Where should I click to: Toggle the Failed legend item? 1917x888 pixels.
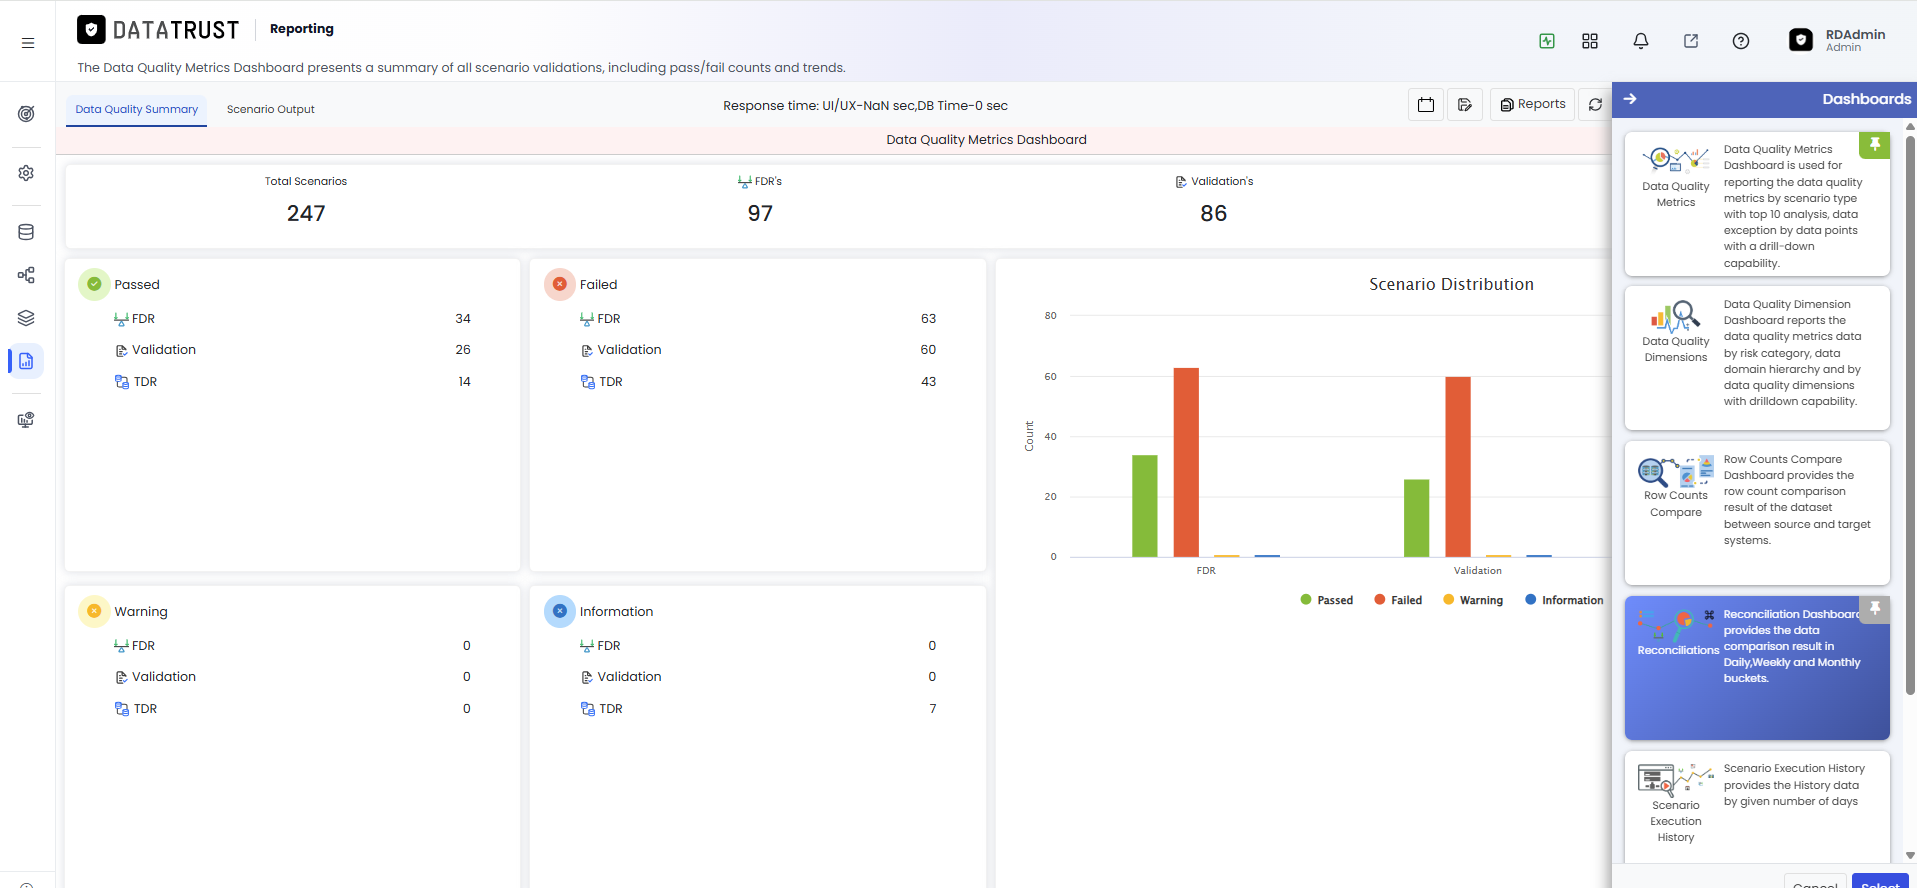(x=1398, y=600)
